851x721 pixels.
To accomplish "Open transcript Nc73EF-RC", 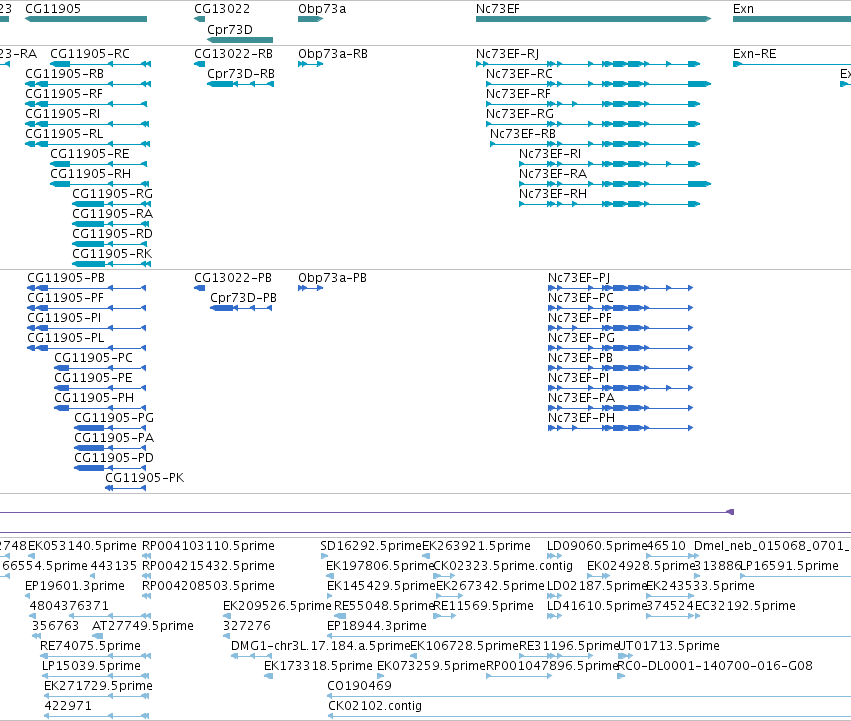I will pyautogui.click(x=519, y=74).
